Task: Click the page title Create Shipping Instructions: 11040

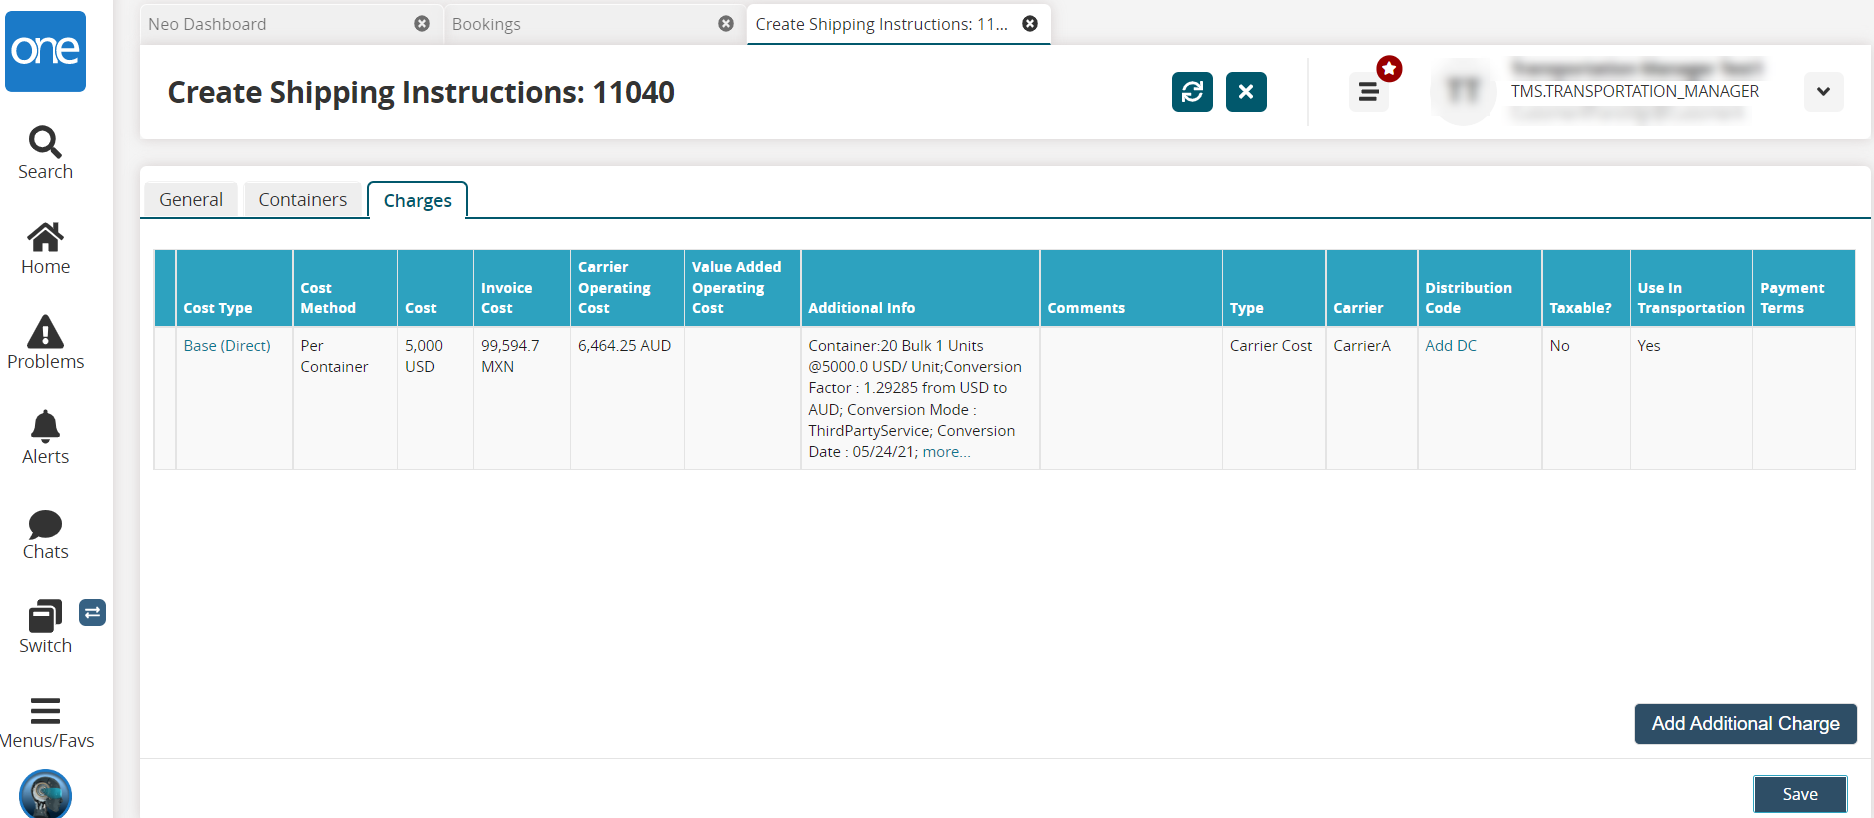Action: [421, 92]
